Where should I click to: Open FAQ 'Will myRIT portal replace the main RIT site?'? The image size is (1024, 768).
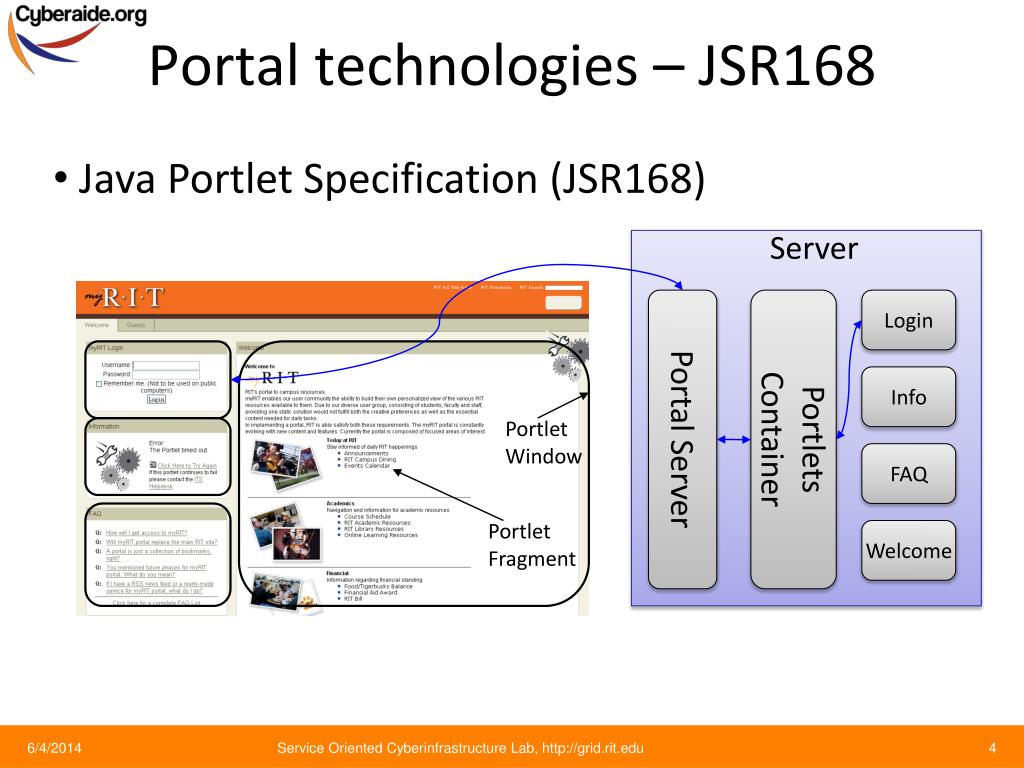click(x=161, y=542)
